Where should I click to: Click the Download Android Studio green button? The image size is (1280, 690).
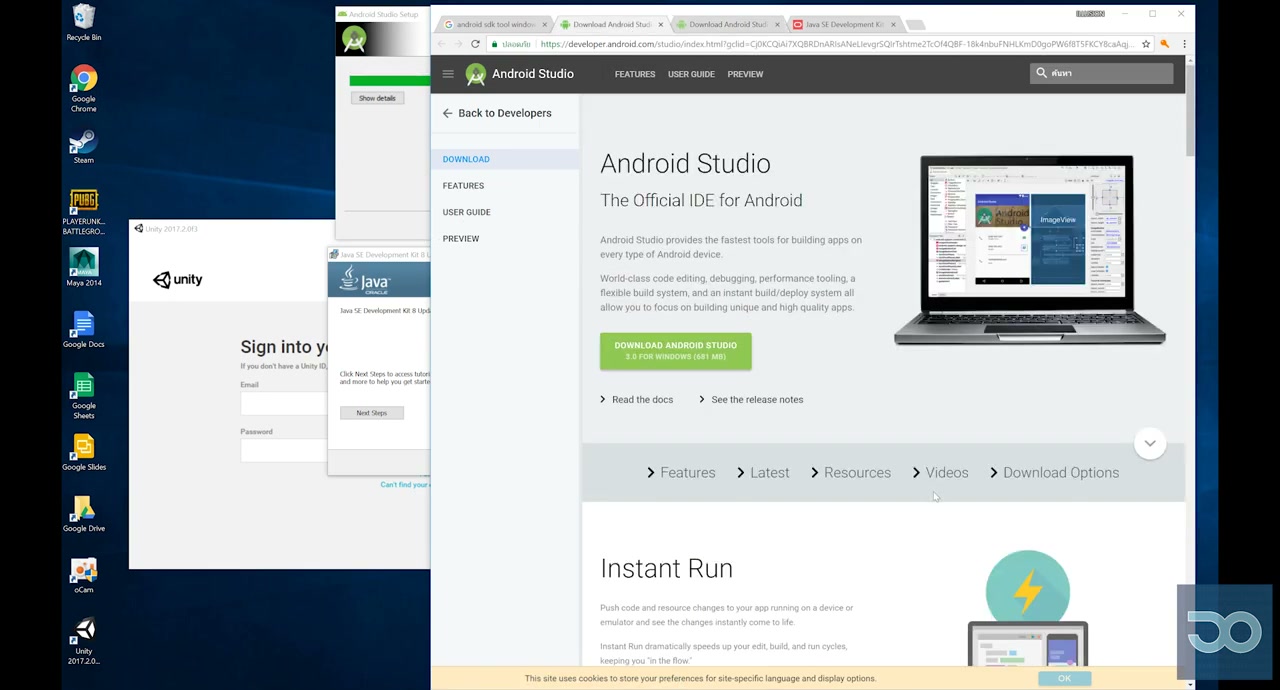[675, 351]
